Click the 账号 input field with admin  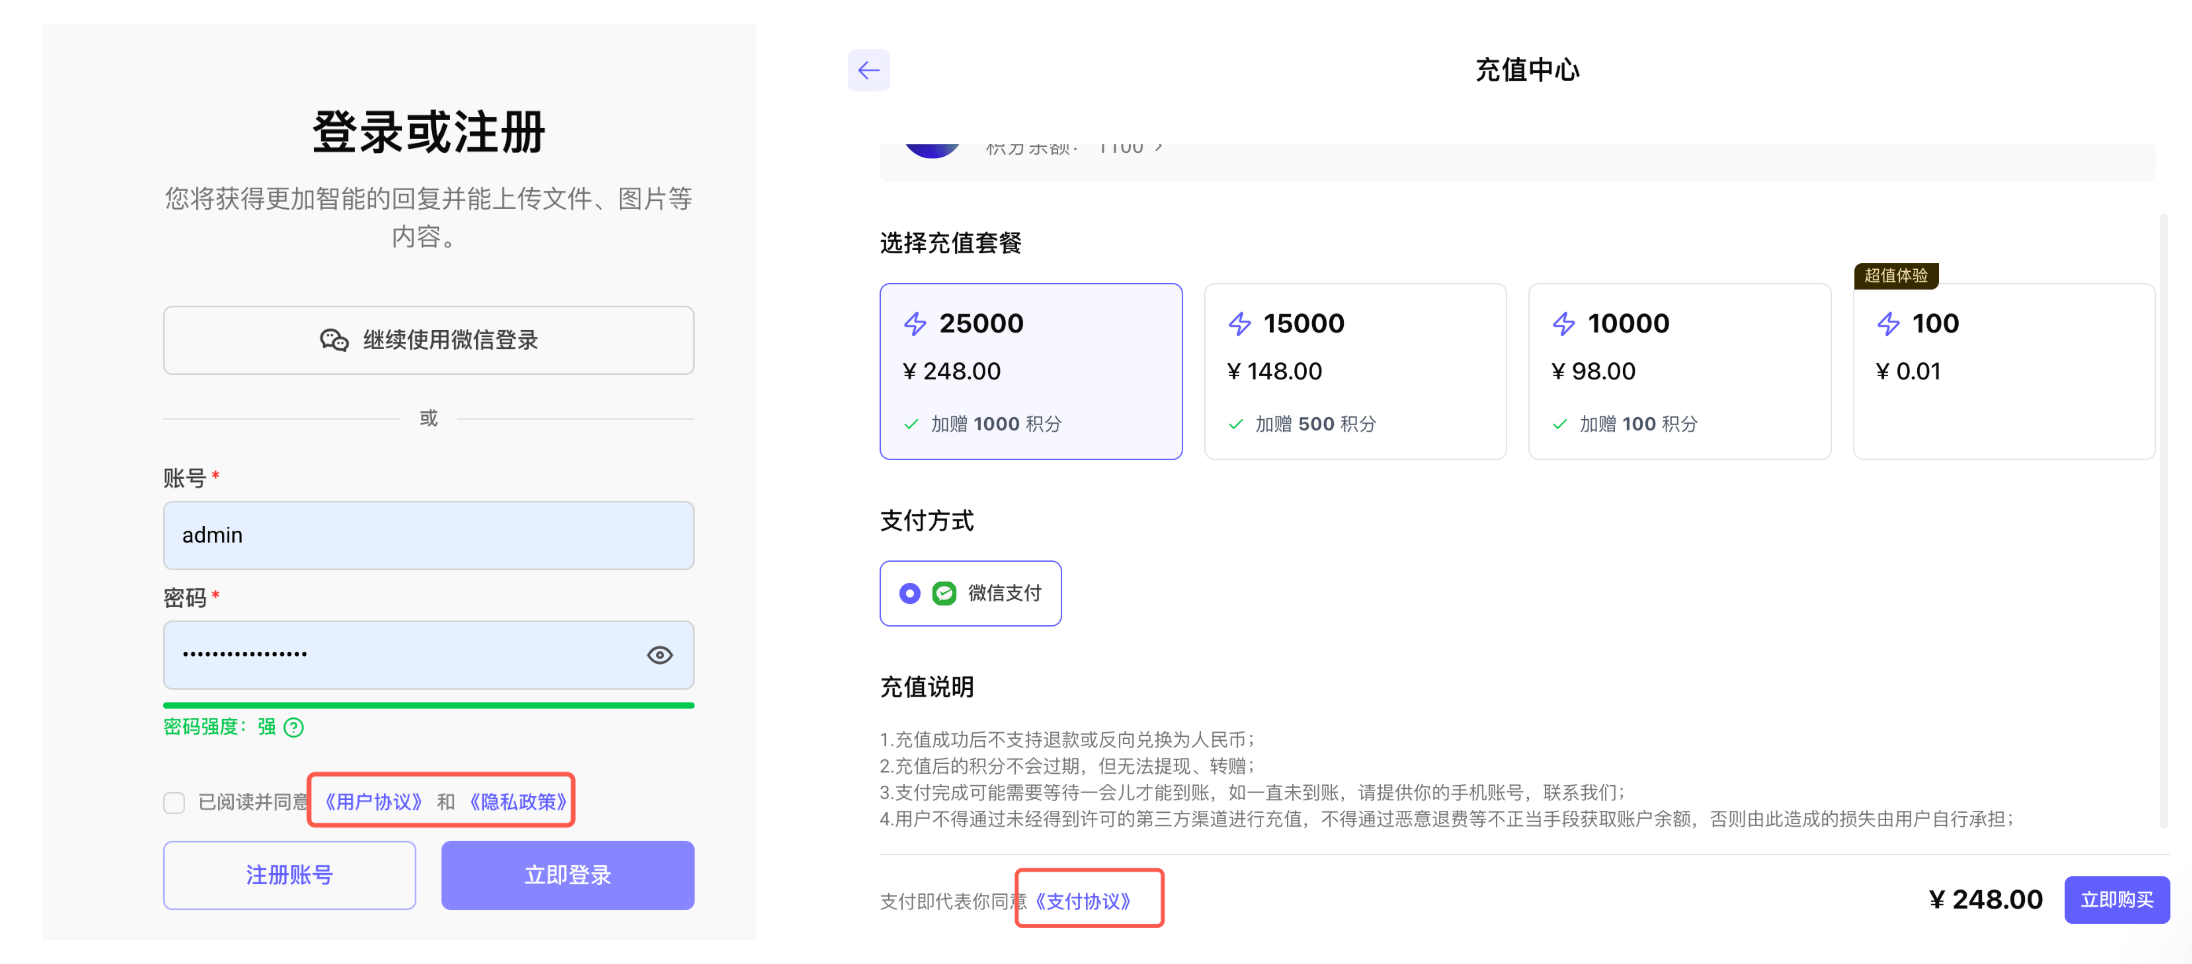[428, 536]
